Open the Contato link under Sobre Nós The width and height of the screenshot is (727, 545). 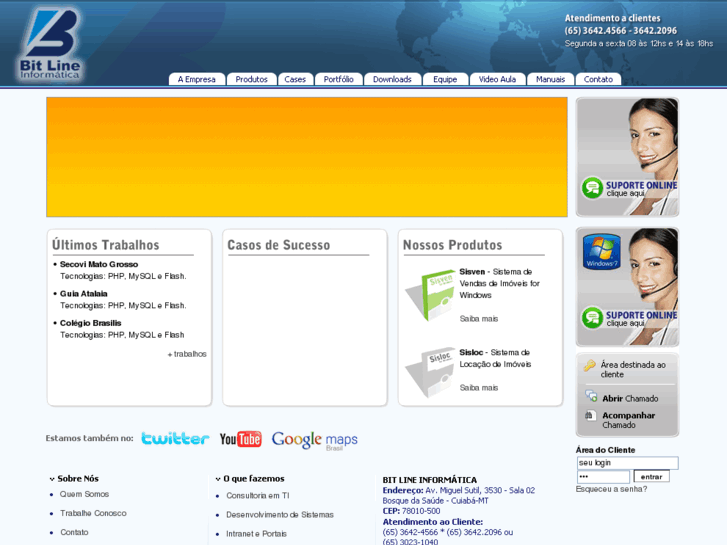[74, 532]
